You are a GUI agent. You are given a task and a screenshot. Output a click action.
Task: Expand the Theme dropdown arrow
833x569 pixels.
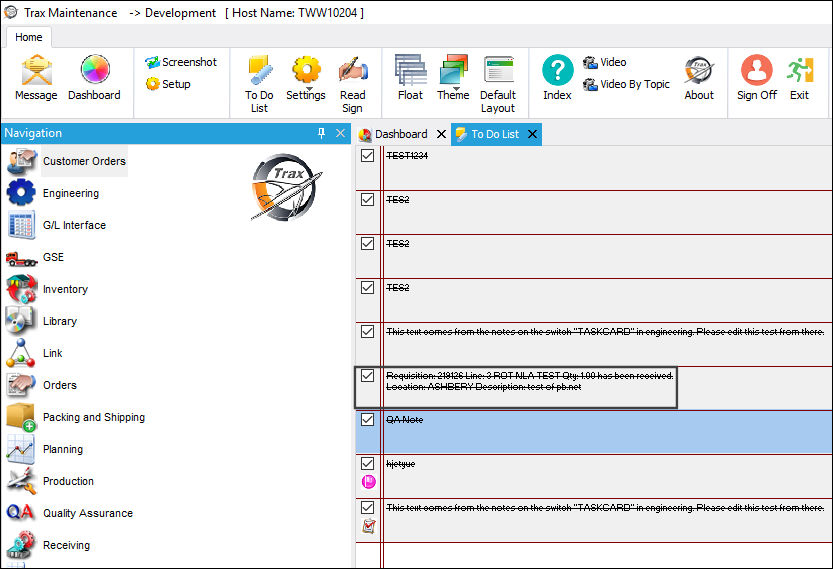[456, 89]
